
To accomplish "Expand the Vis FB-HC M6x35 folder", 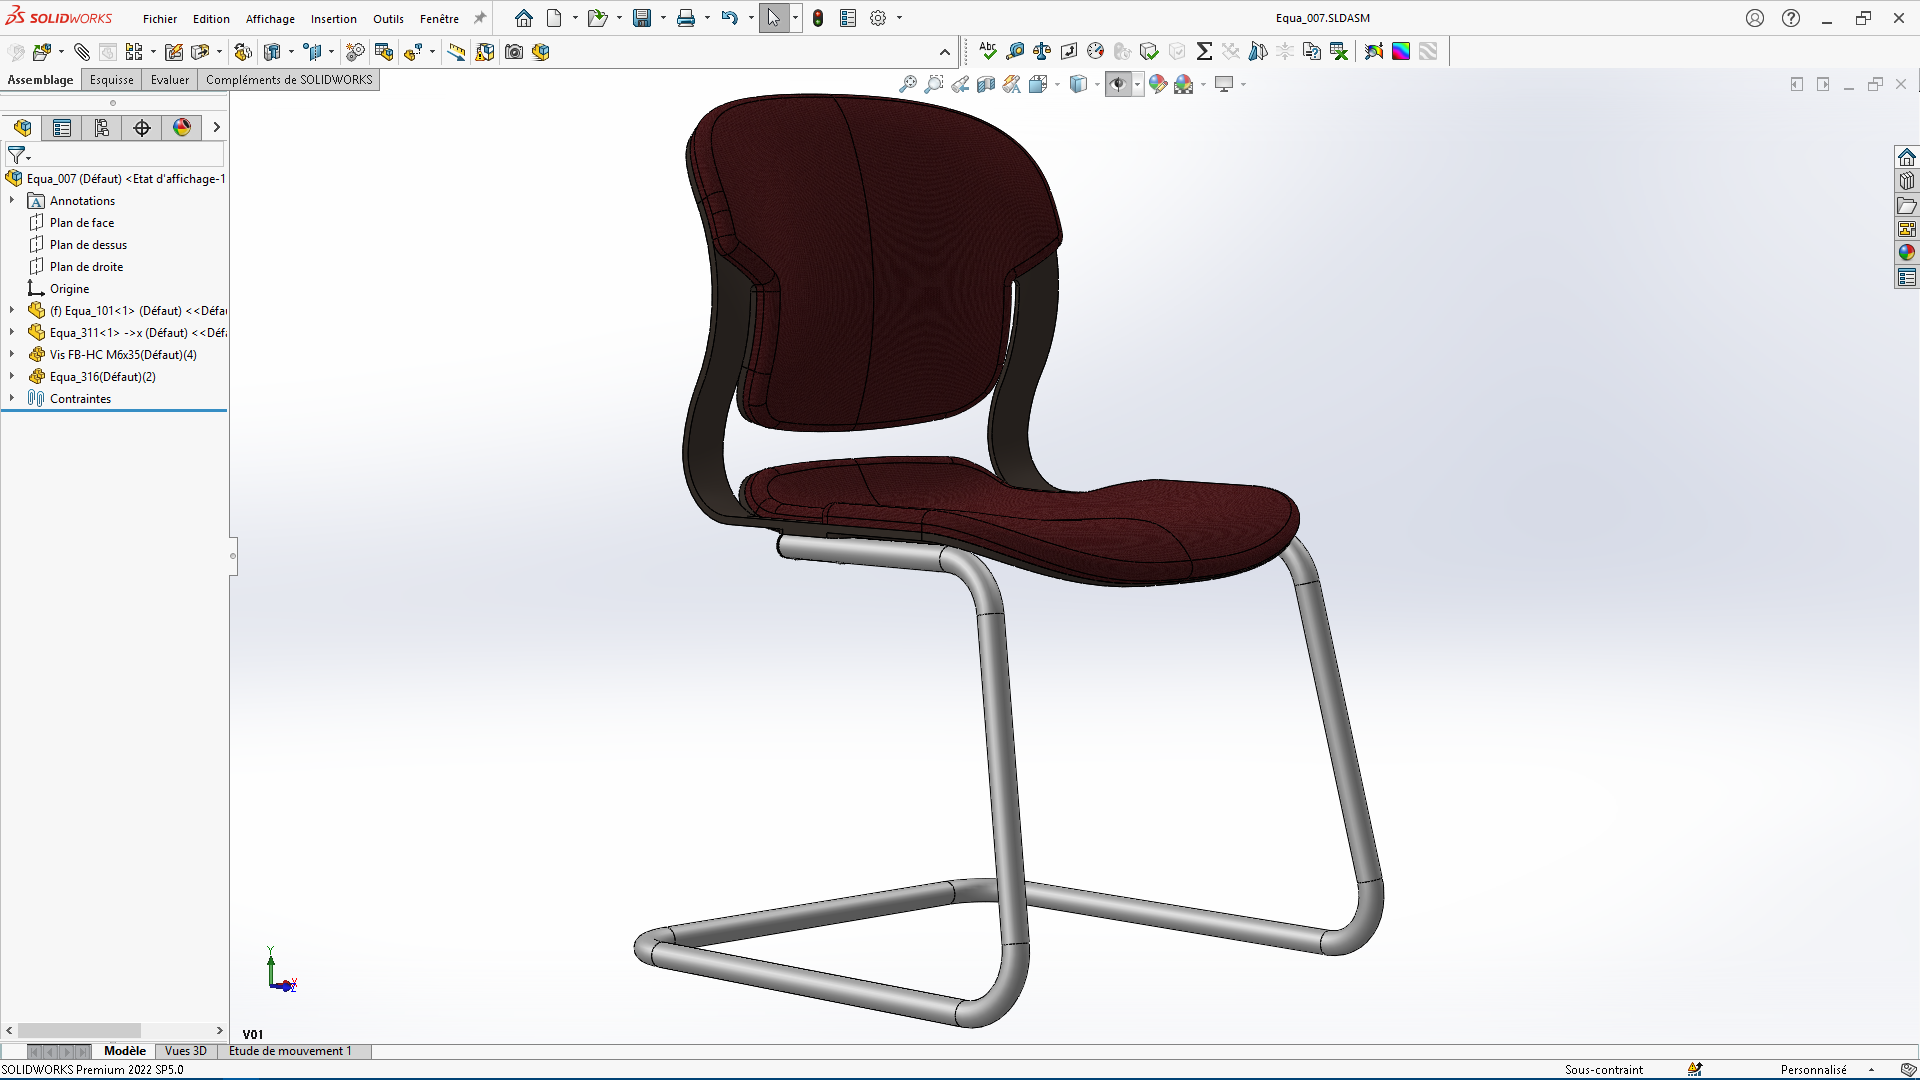I will click(12, 355).
